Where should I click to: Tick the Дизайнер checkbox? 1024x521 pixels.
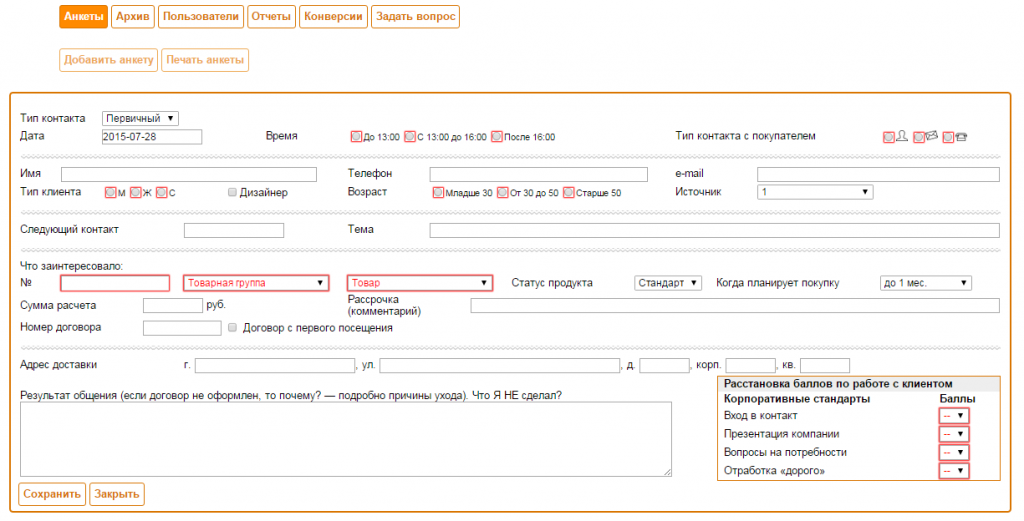[x=232, y=193]
